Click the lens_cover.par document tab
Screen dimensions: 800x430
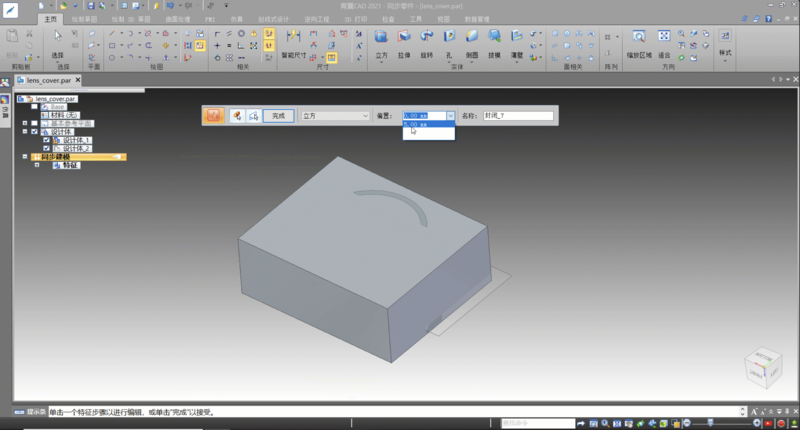point(48,80)
